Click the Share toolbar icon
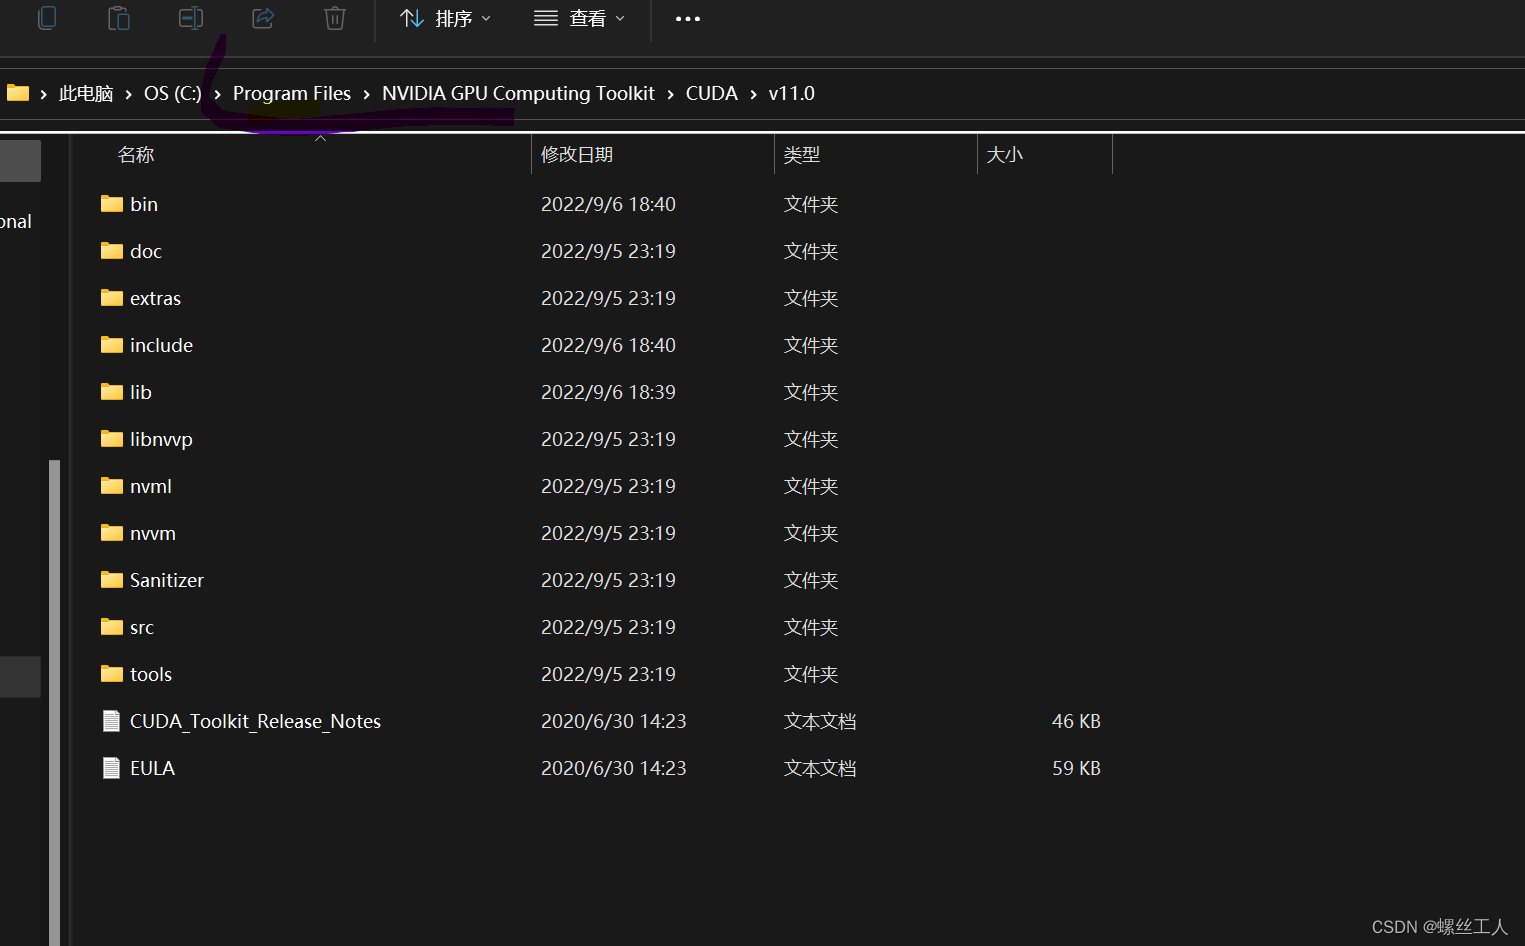The width and height of the screenshot is (1525, 946). pos(263,18)
